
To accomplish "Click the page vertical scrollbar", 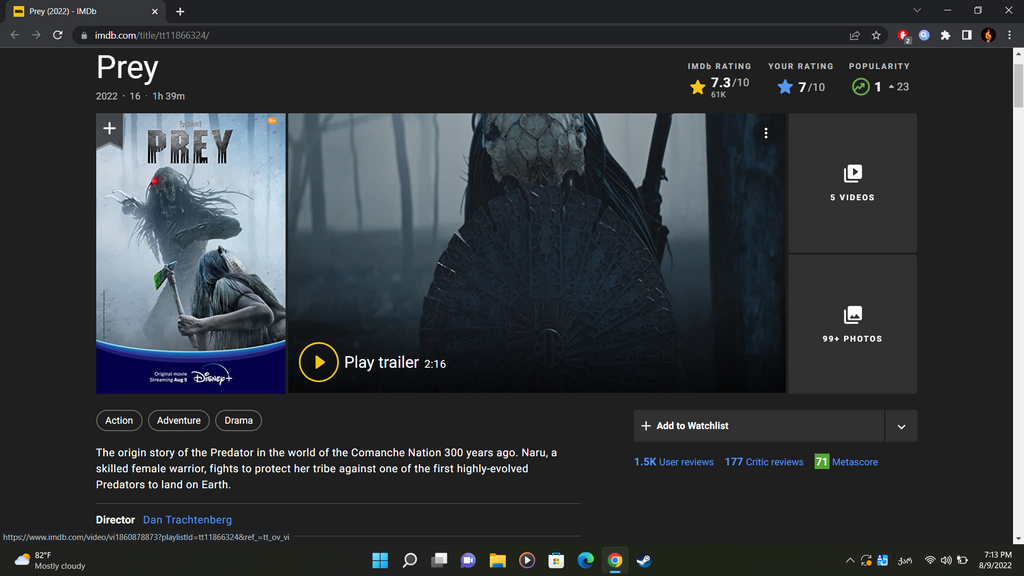I will (x=1018, y=85).
